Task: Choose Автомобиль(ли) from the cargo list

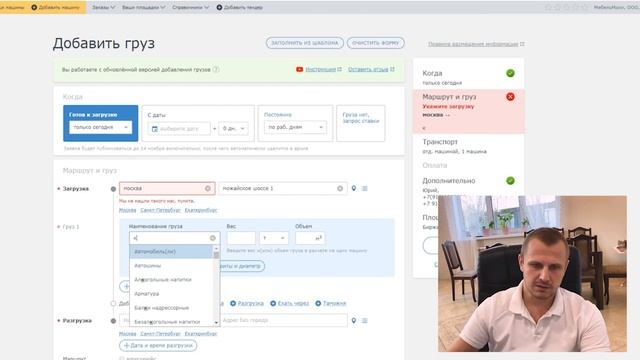Action: coord(171,251)
